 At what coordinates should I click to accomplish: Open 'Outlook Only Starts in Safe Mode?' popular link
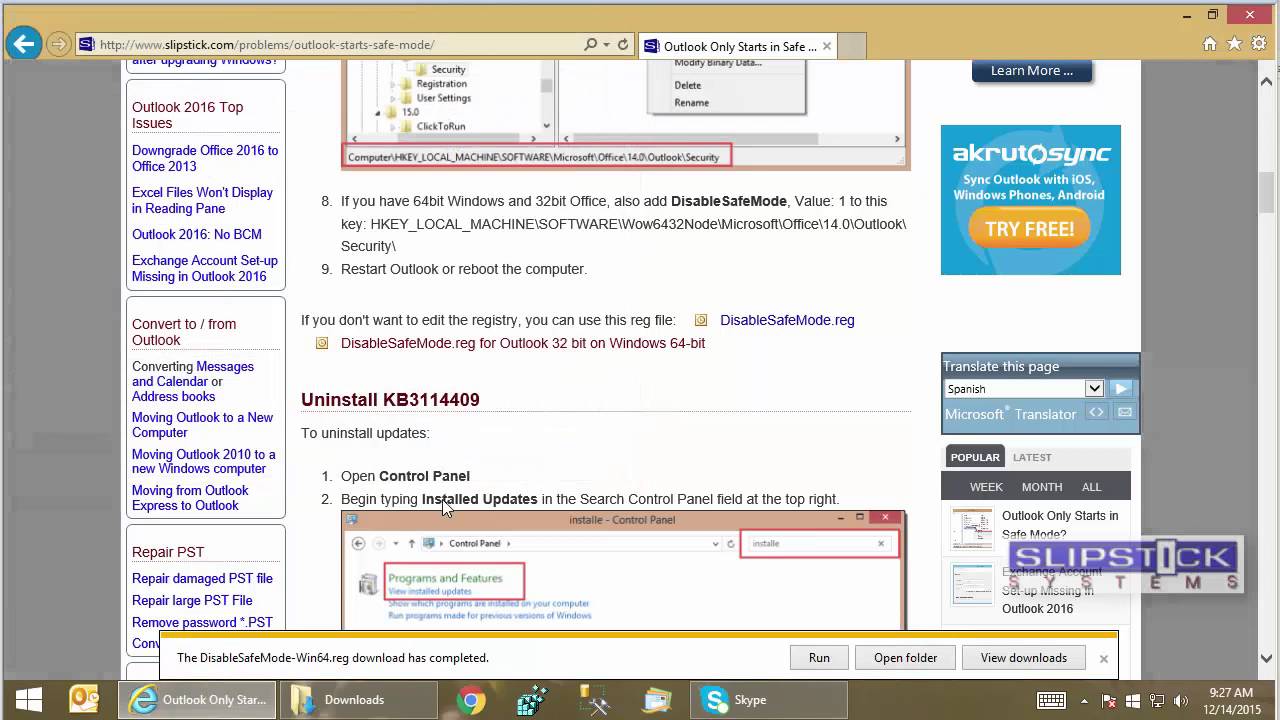pos(1060,525)
